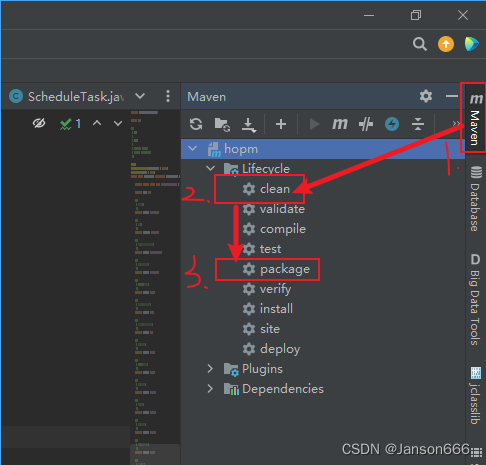Click the Big Data Tools D icon
Viewport: 486px width, 465px height.
coord(476,259)
